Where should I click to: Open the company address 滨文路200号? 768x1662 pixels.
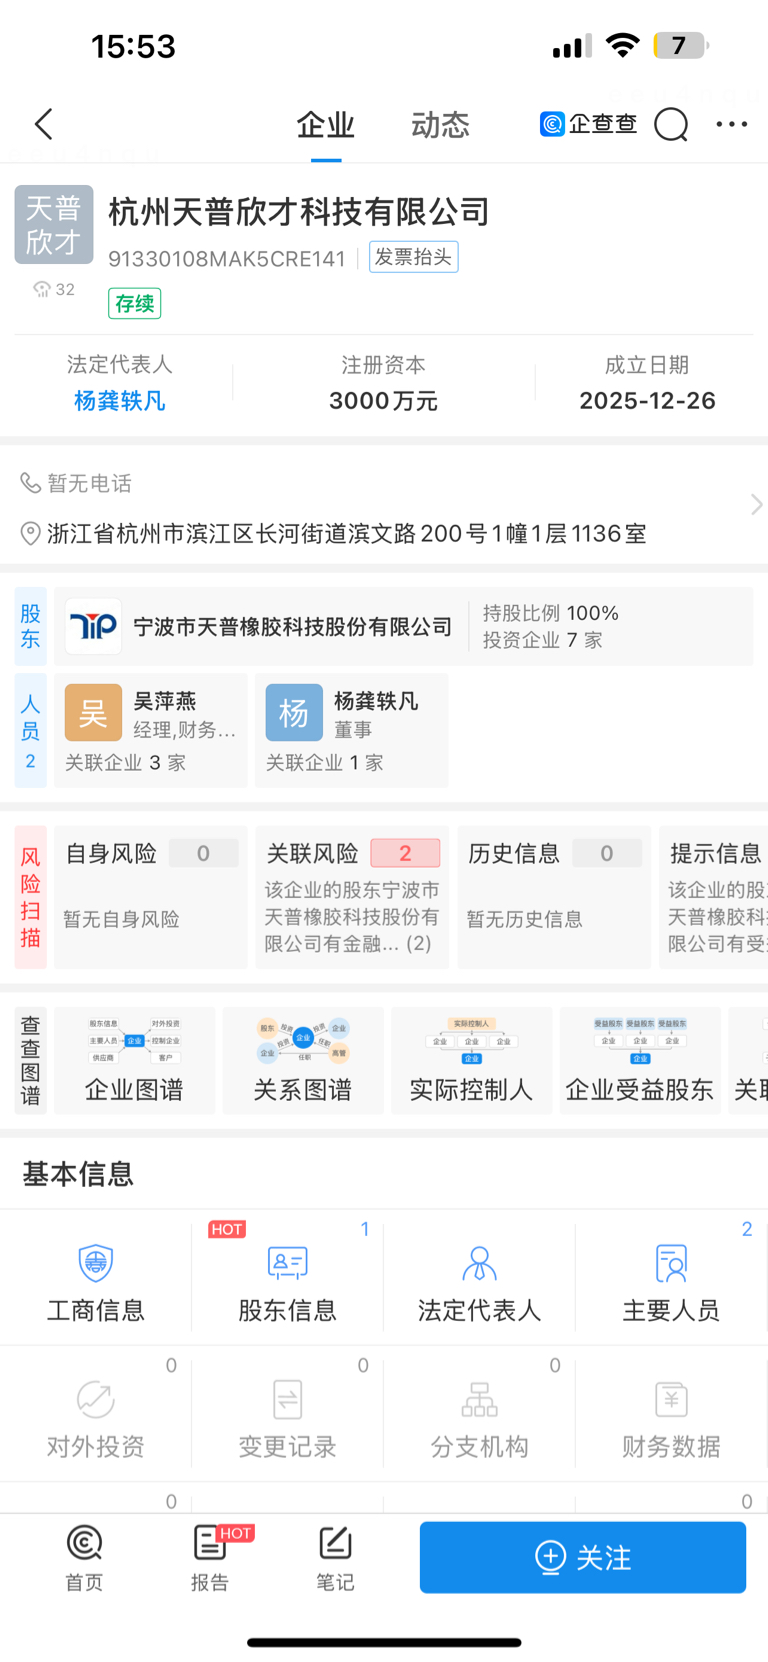coord(346,534)
